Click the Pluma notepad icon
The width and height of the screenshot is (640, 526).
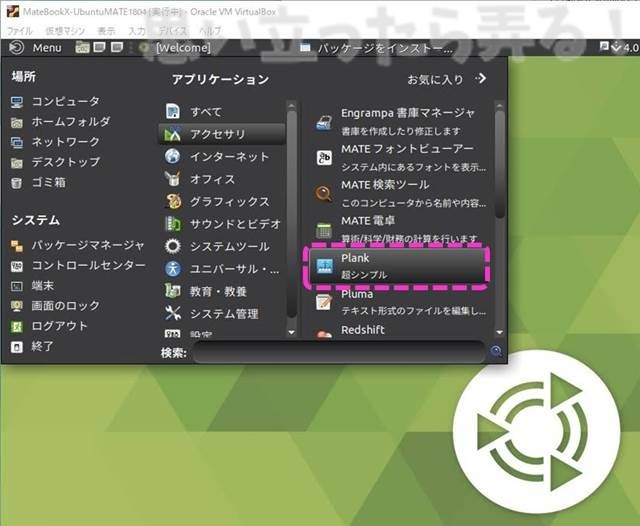[324, 302]
